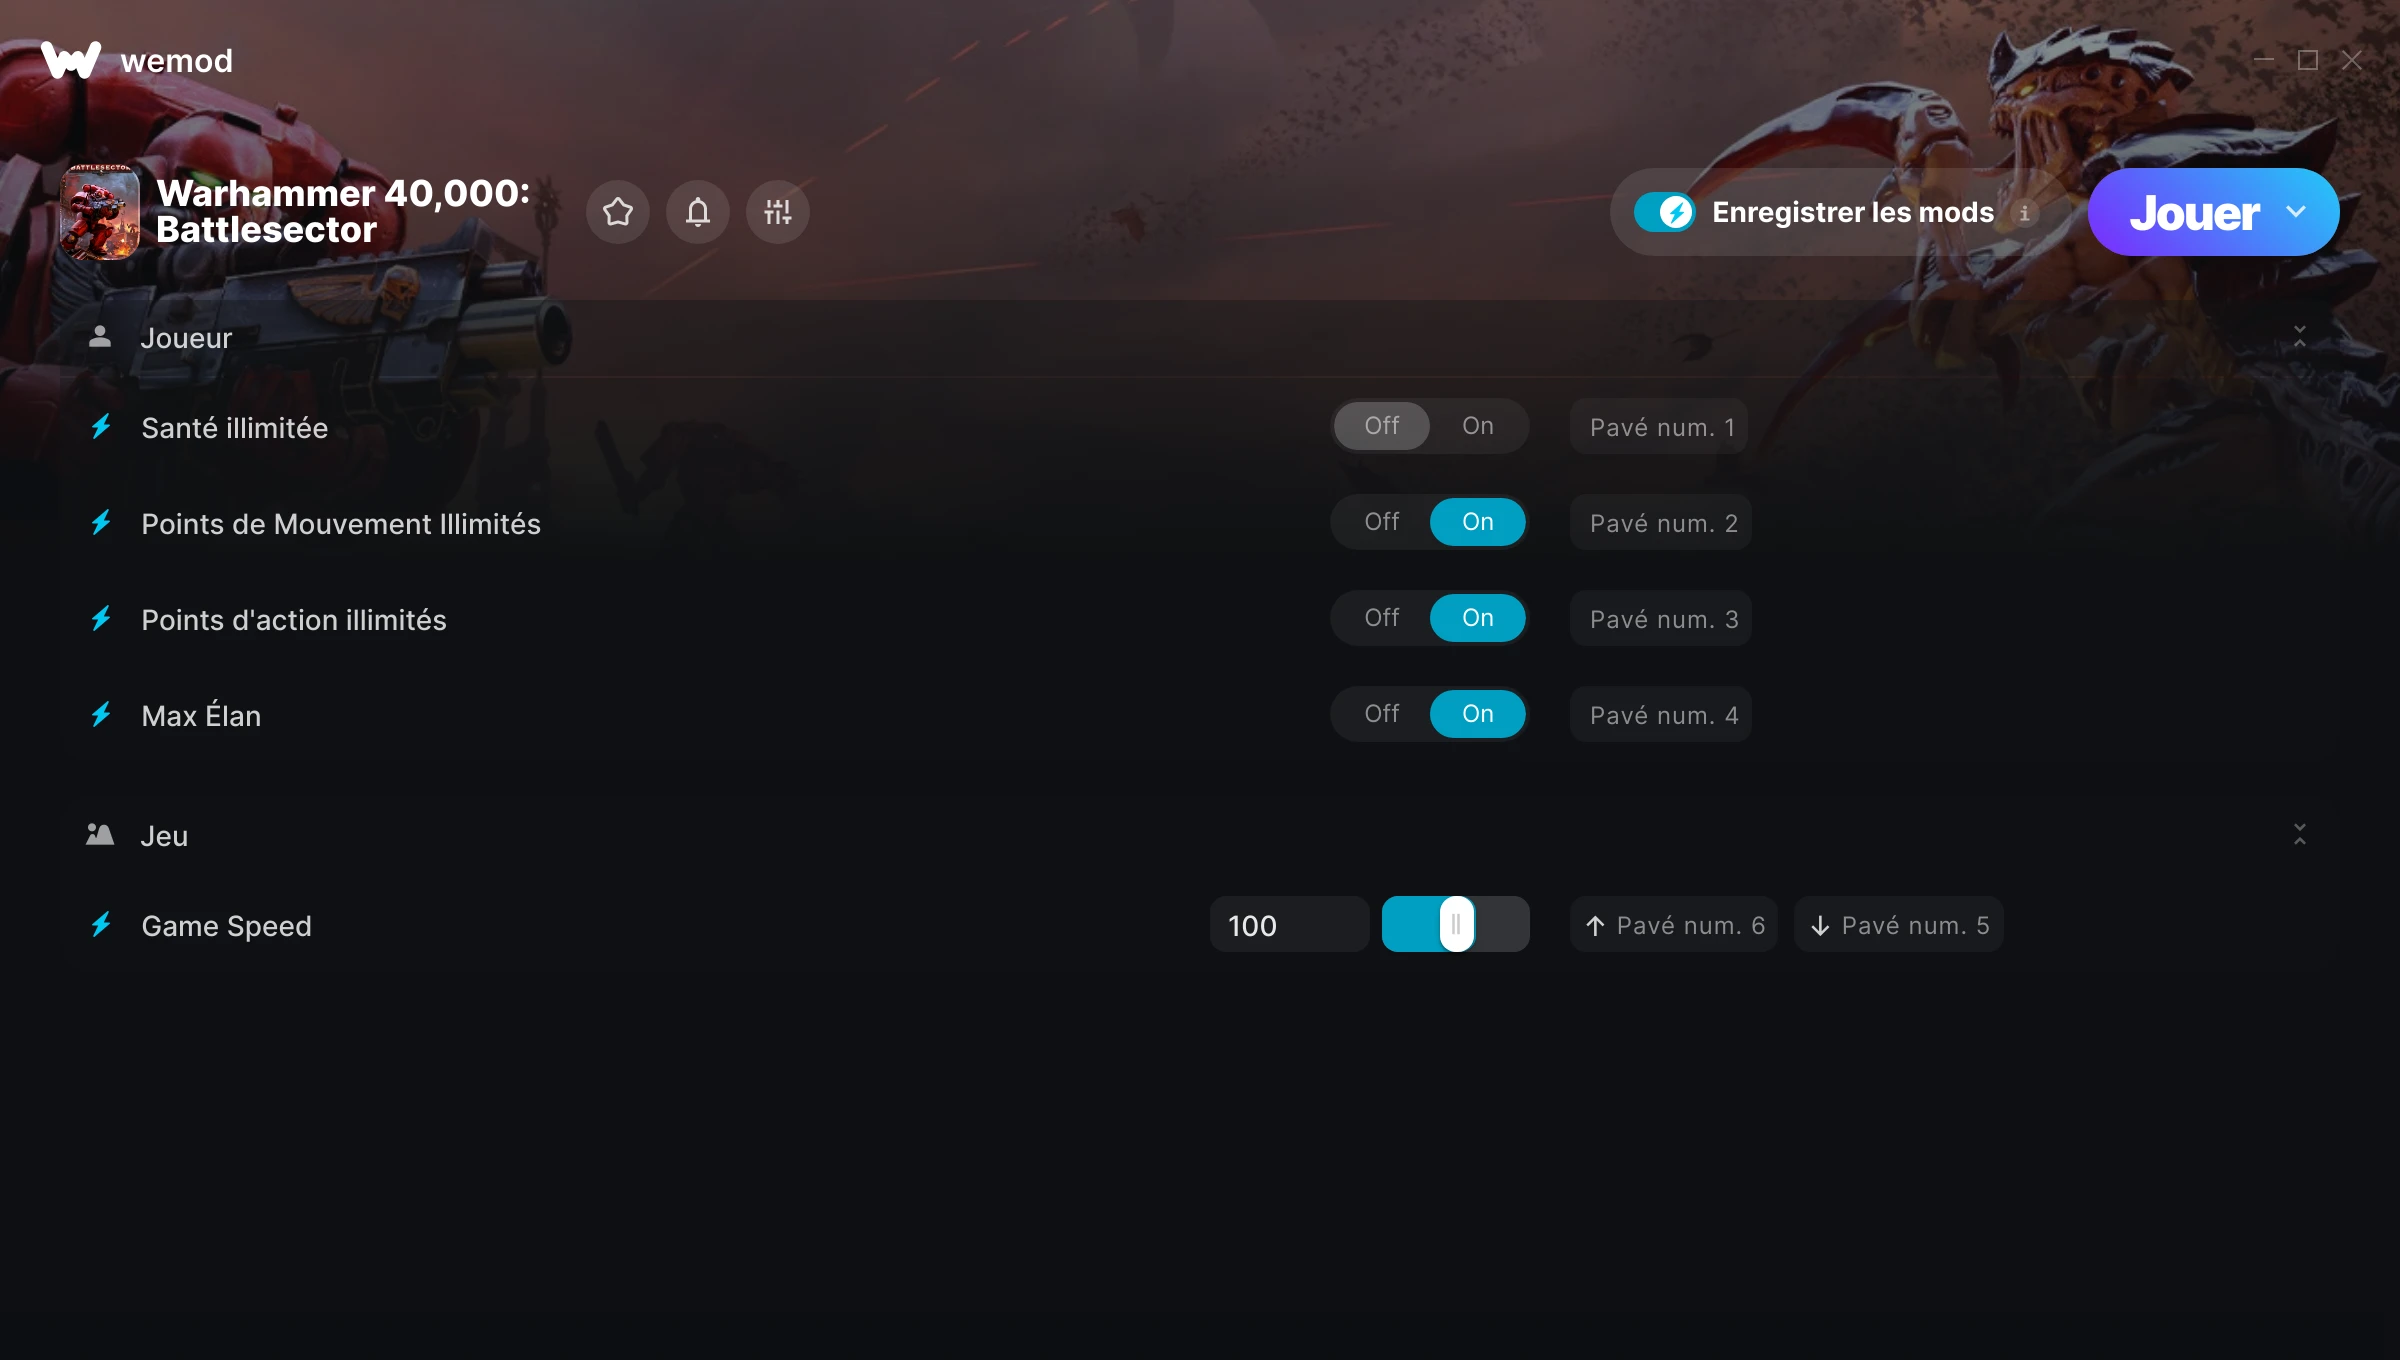This screenshot has width=2400, height=1360.
Task: Click the info icon beside Enregistrer les mods
Action: click(x=2024, y=213)
